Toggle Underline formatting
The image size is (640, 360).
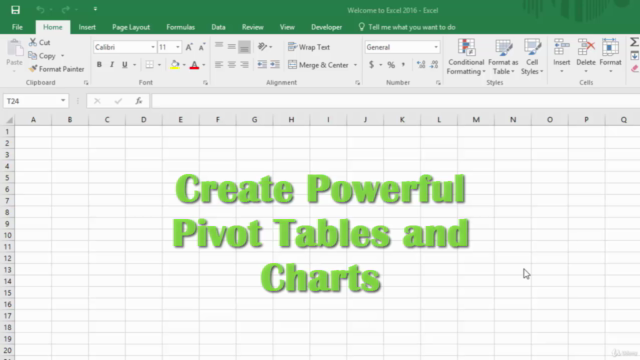click(124, 64)
